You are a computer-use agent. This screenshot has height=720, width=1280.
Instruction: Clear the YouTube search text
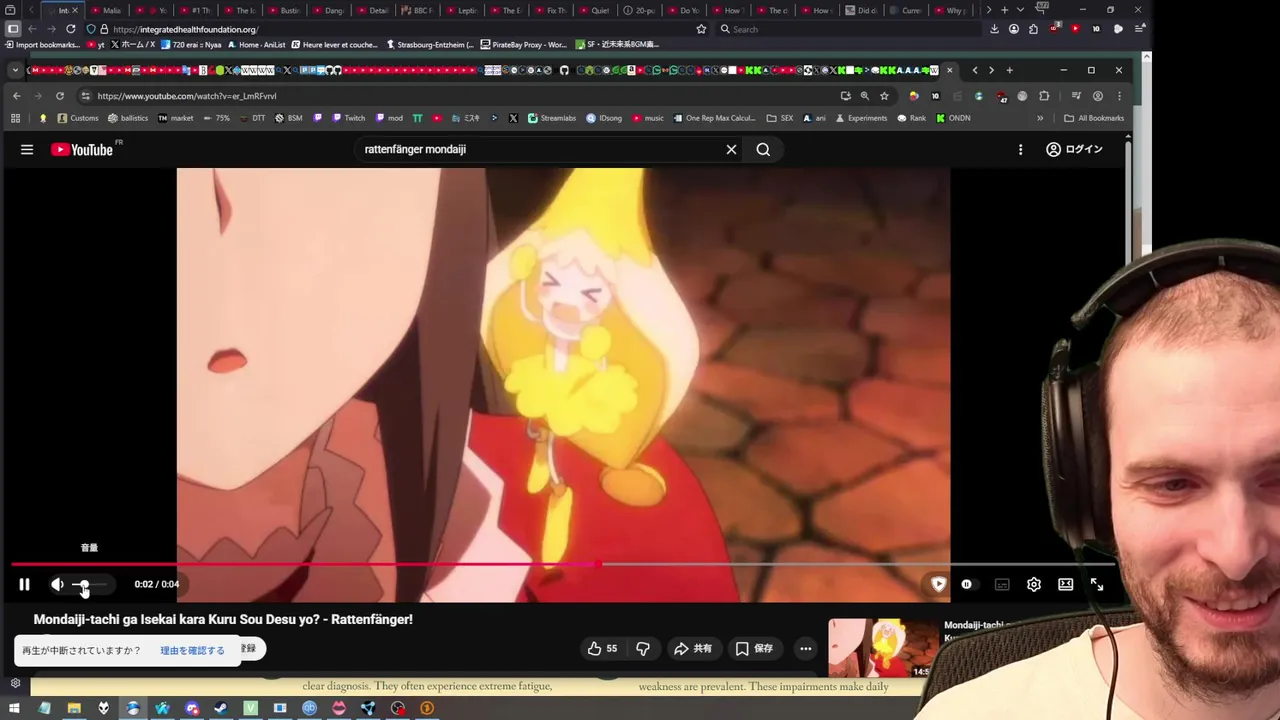(731, 149)
